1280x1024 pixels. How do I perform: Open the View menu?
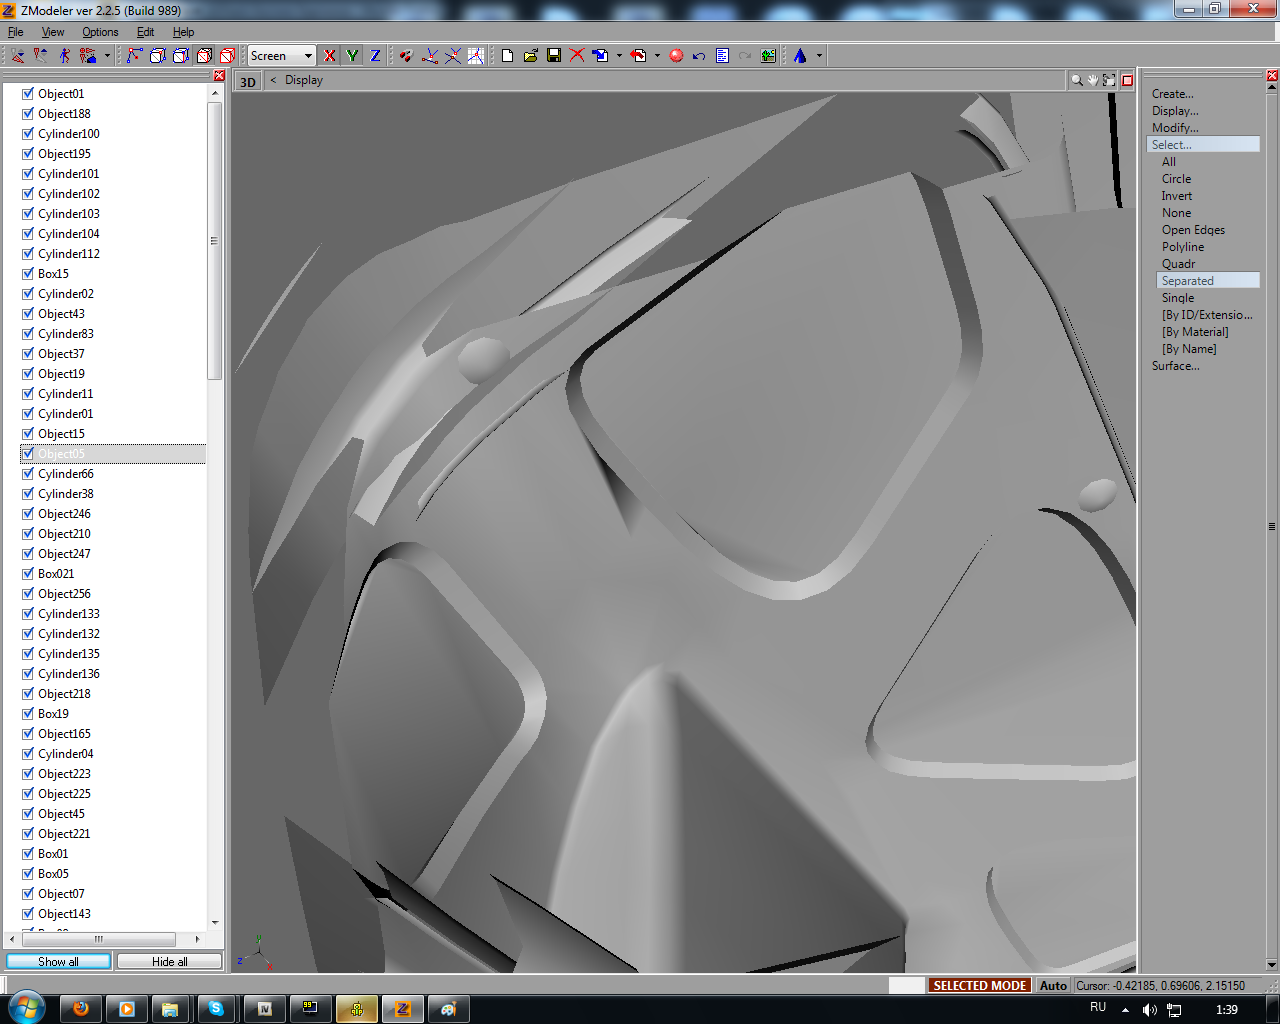[x=53, y=32]
